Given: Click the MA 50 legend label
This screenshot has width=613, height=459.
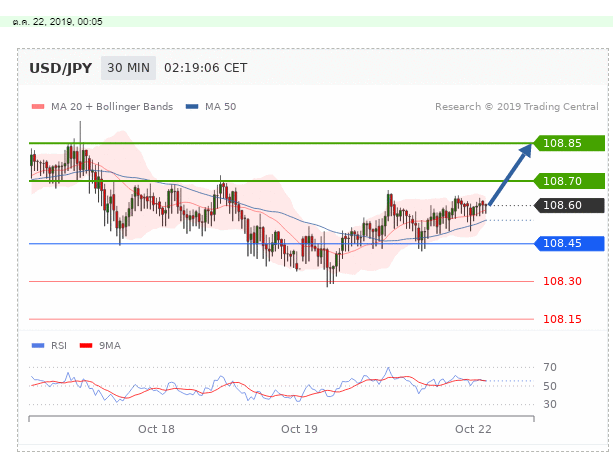Looking at the screenshot, I should click(220, 107).
